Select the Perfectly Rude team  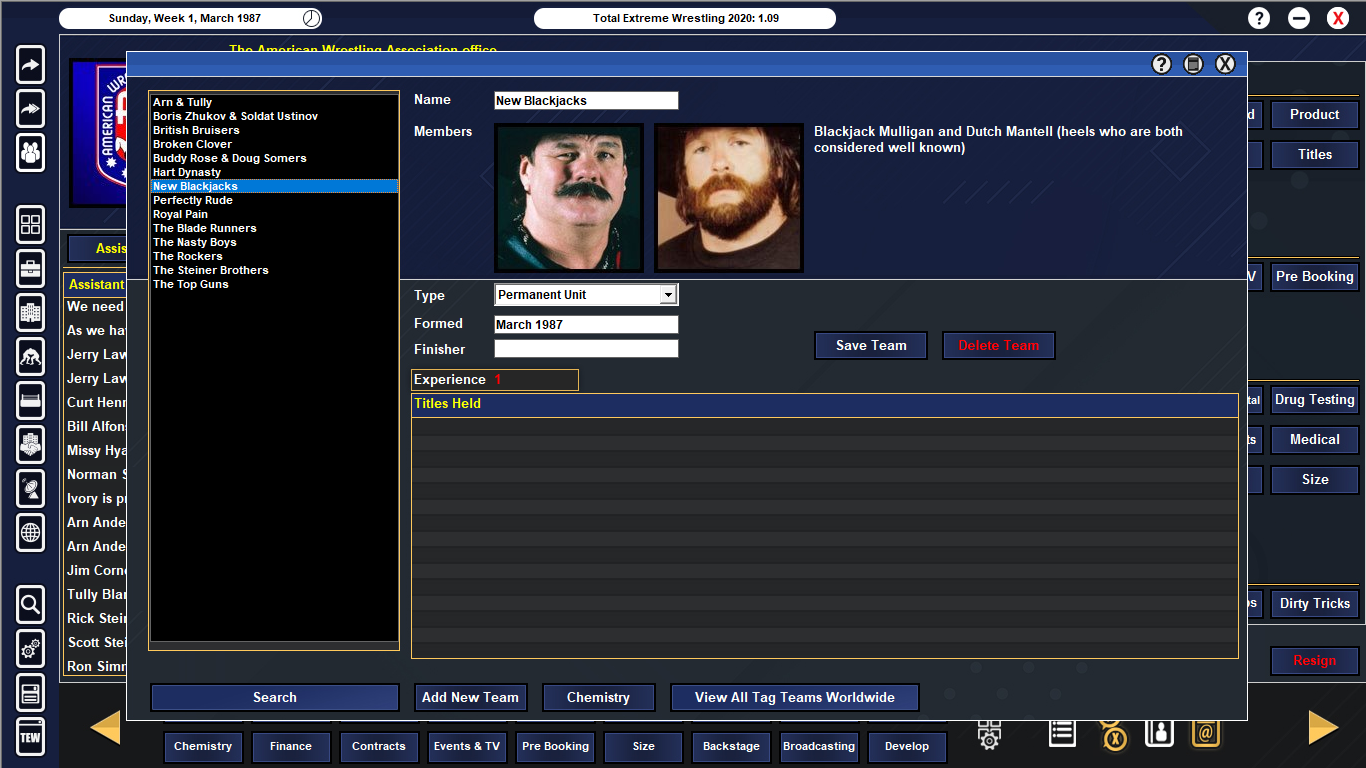point(274,200)
